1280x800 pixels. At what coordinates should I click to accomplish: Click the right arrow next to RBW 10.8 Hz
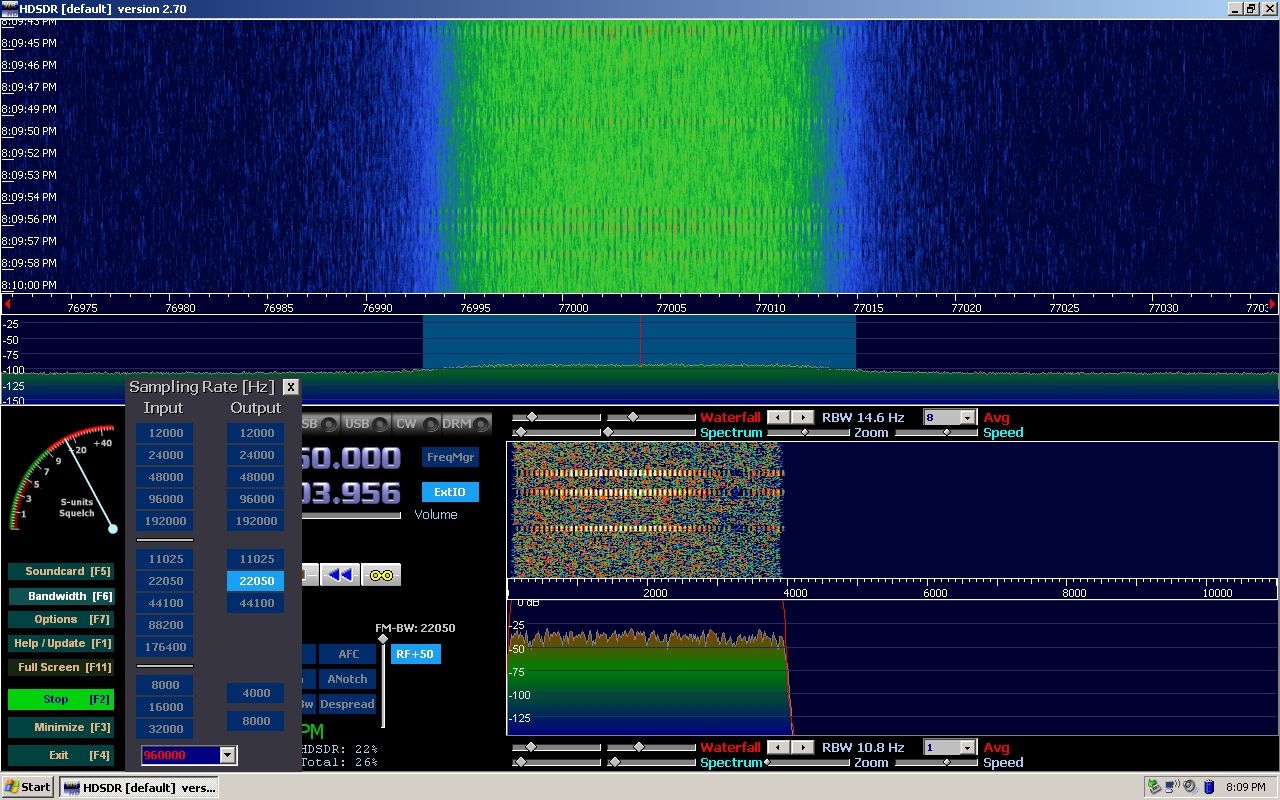[802, 747]
